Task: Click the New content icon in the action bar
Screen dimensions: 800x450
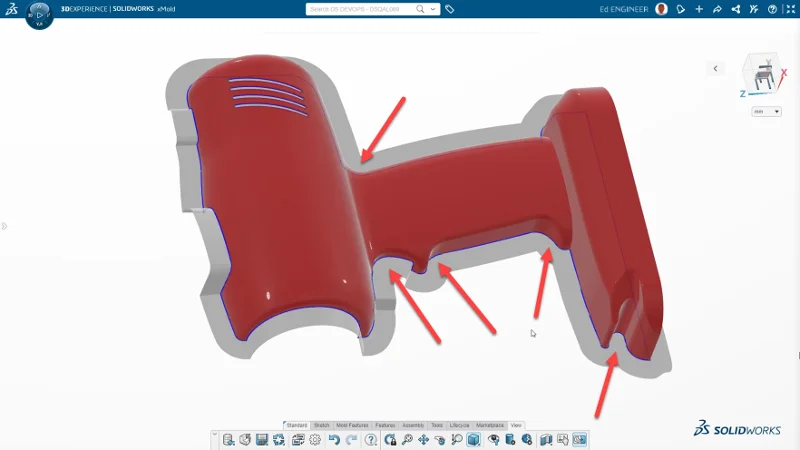Action: 245,440
